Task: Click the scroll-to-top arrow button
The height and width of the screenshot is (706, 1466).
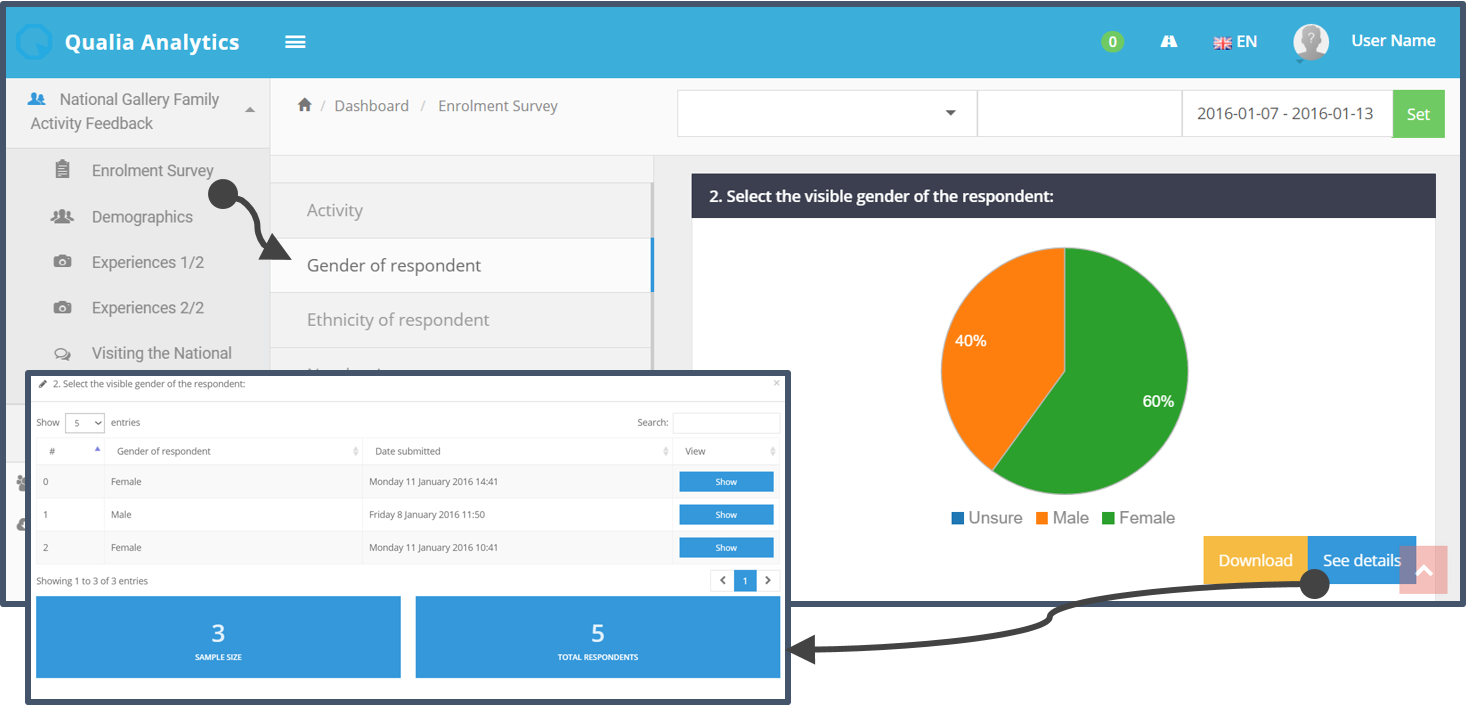Action: (1423, 570)
